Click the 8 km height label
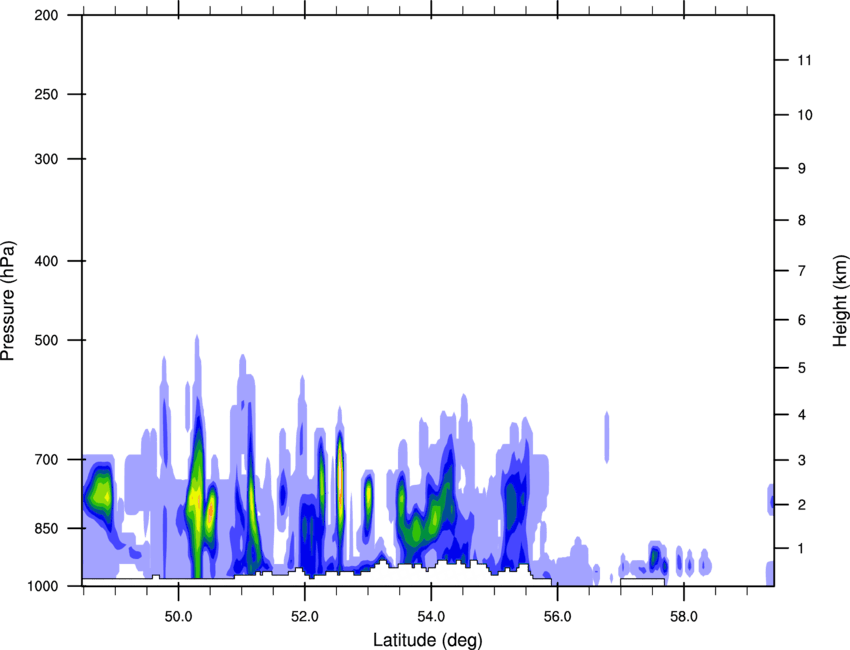850x650 pixels. [x=802, y=220]
